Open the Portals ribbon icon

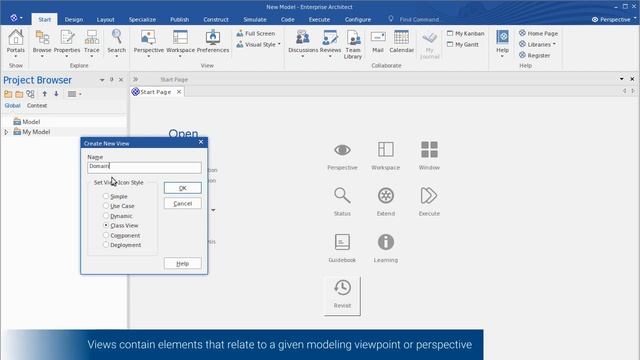pyautogui.click(x=16, y=42)
